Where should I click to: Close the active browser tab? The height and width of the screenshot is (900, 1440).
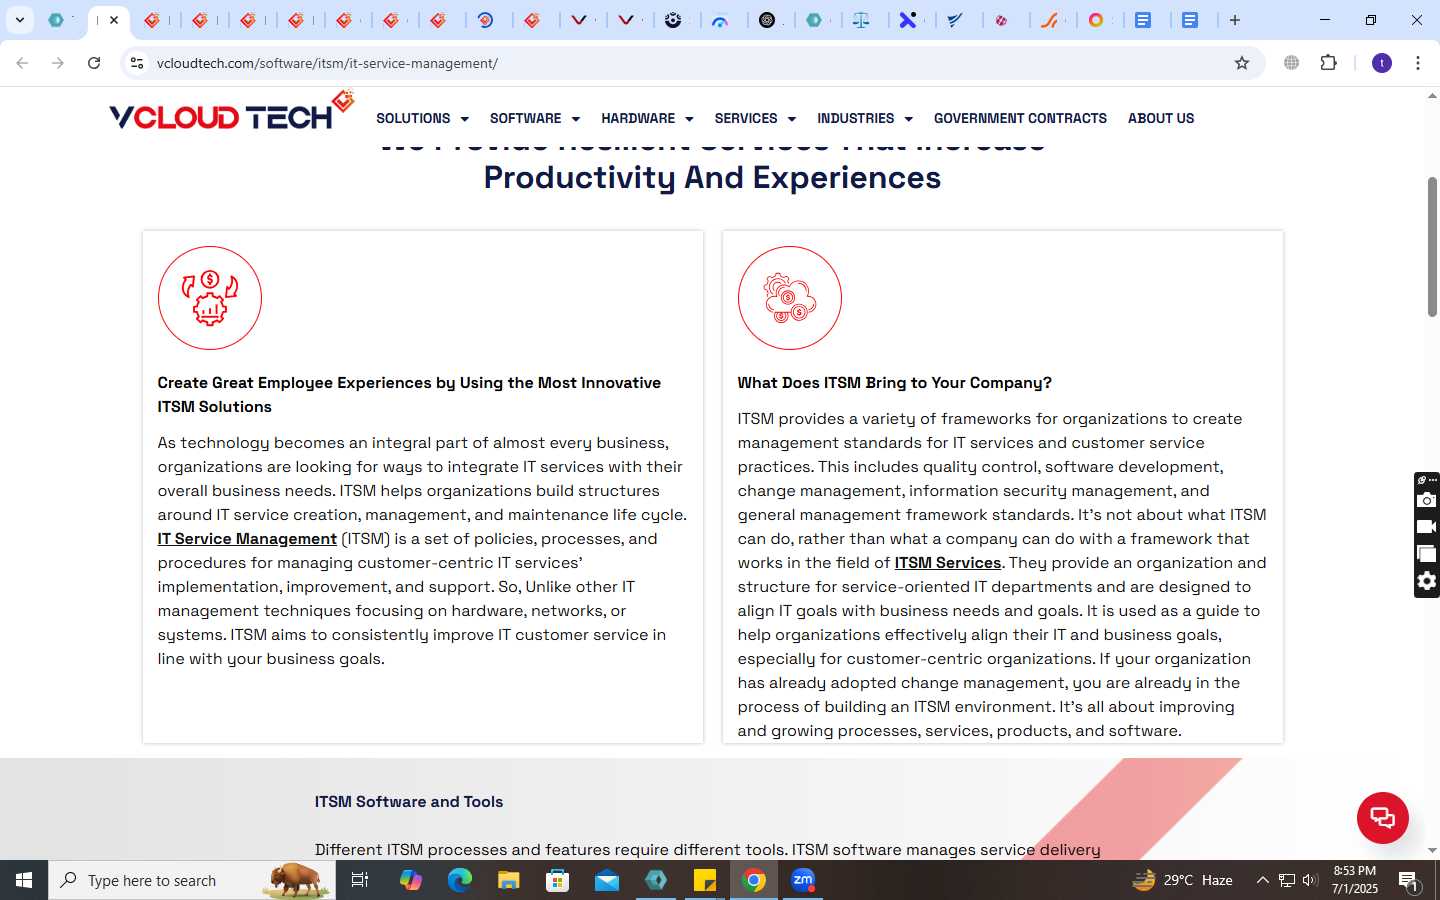(114, 20)
